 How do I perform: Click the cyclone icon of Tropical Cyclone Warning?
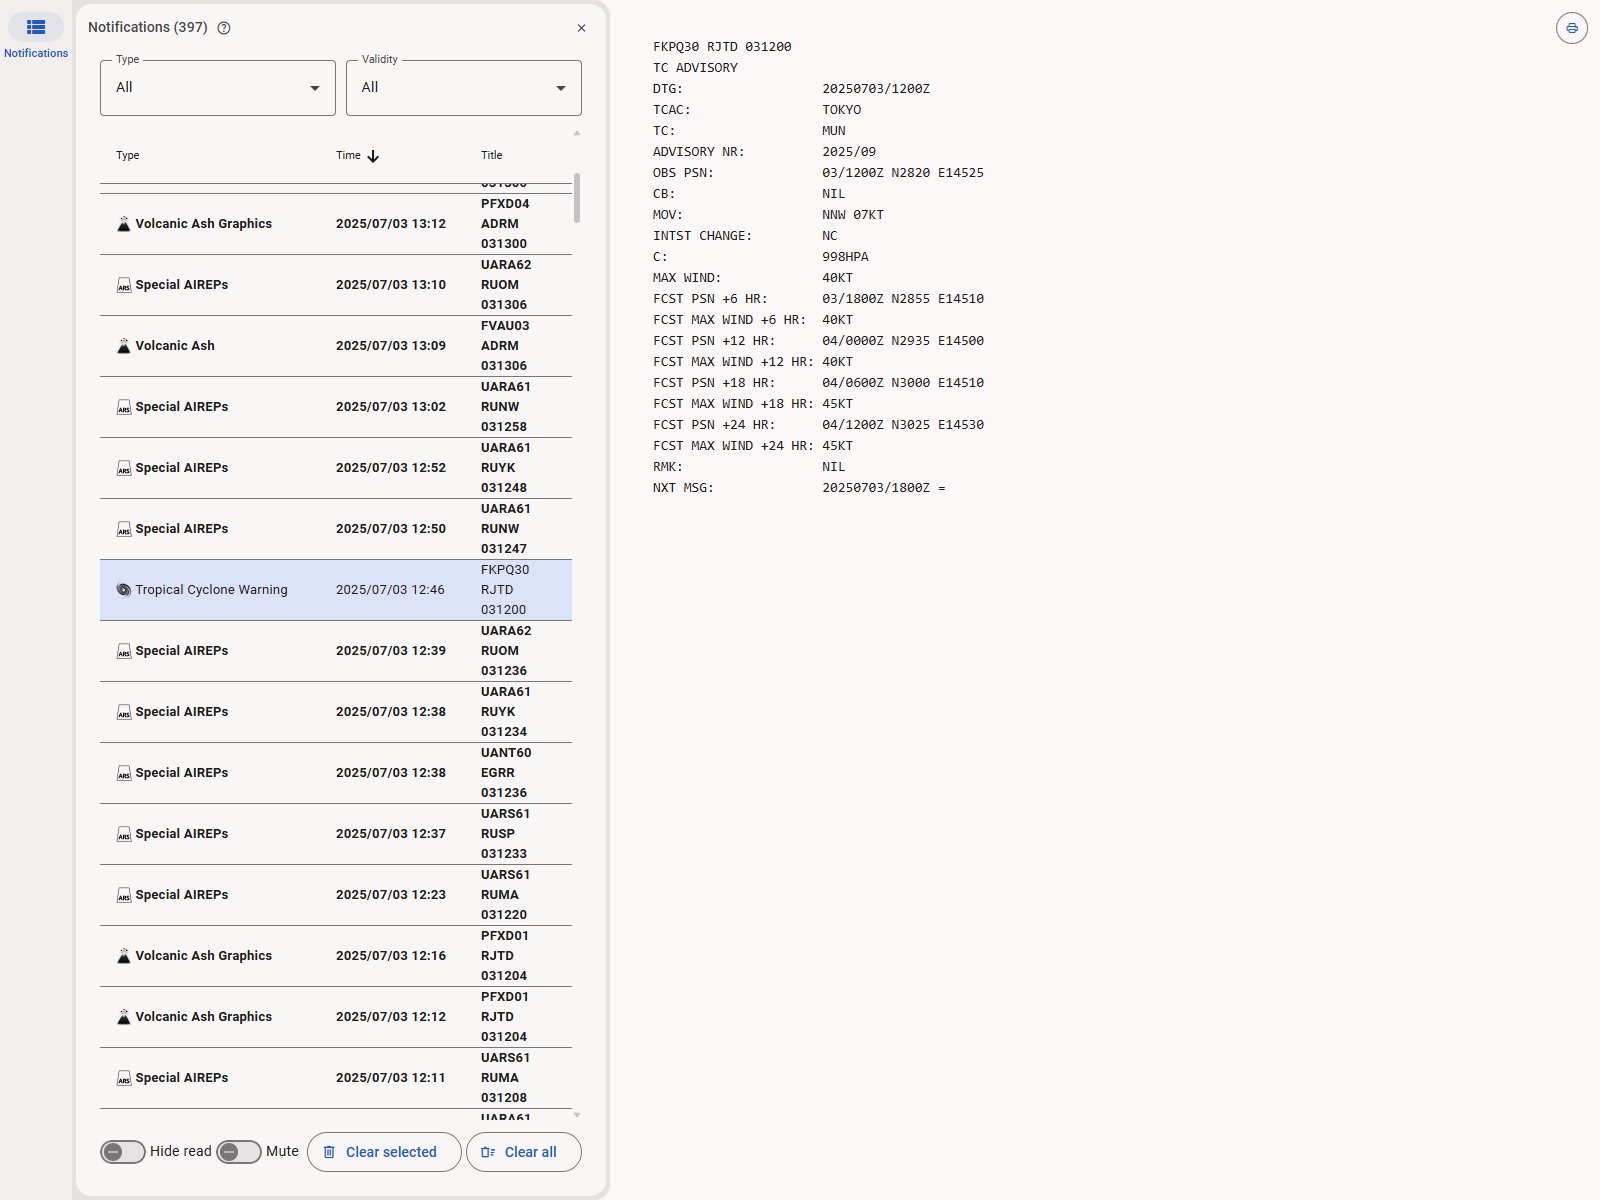124,590
